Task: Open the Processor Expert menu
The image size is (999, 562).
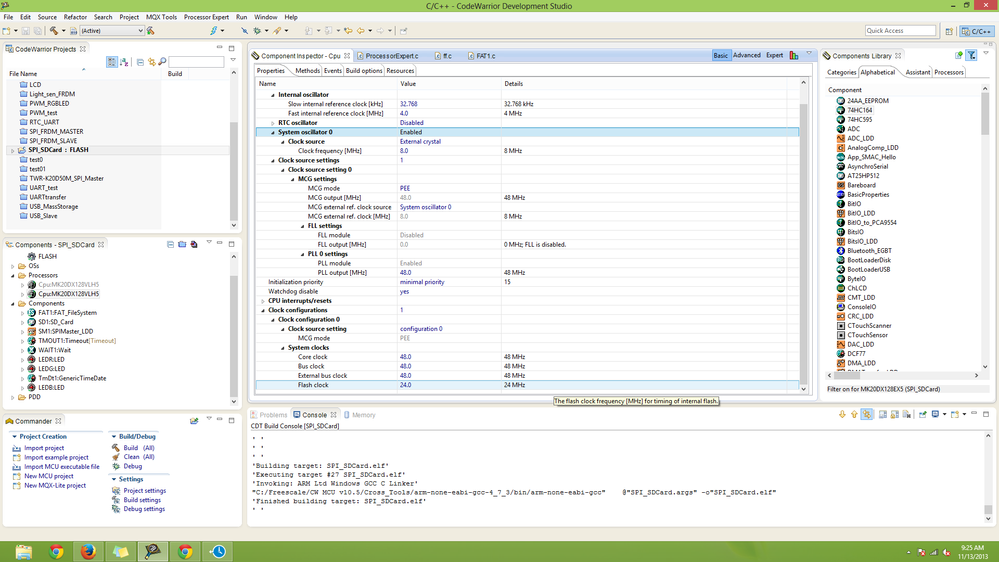Action: click(x=206, y=17)
